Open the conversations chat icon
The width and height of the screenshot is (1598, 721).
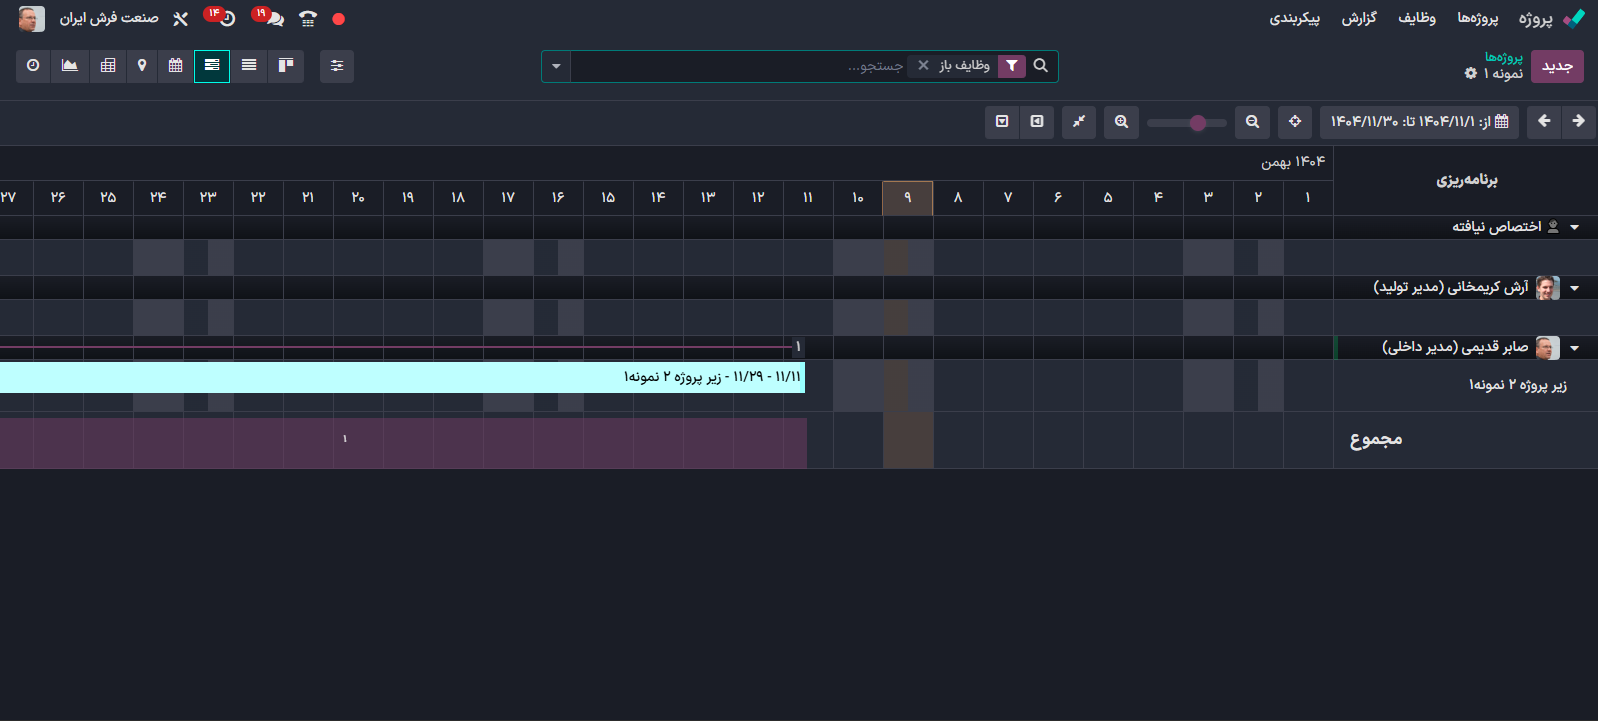click(x=274, y=19)
